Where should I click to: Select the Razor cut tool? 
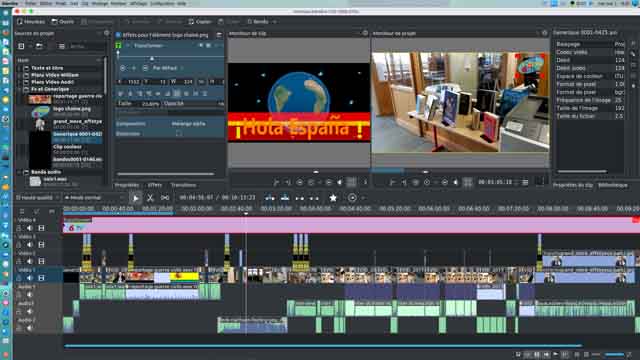pos(150,198)
